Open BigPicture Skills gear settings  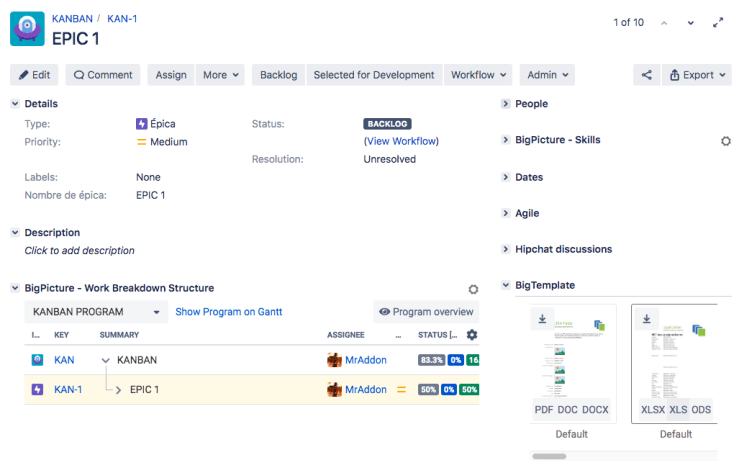pyautogui.click(x=726, y=141)
